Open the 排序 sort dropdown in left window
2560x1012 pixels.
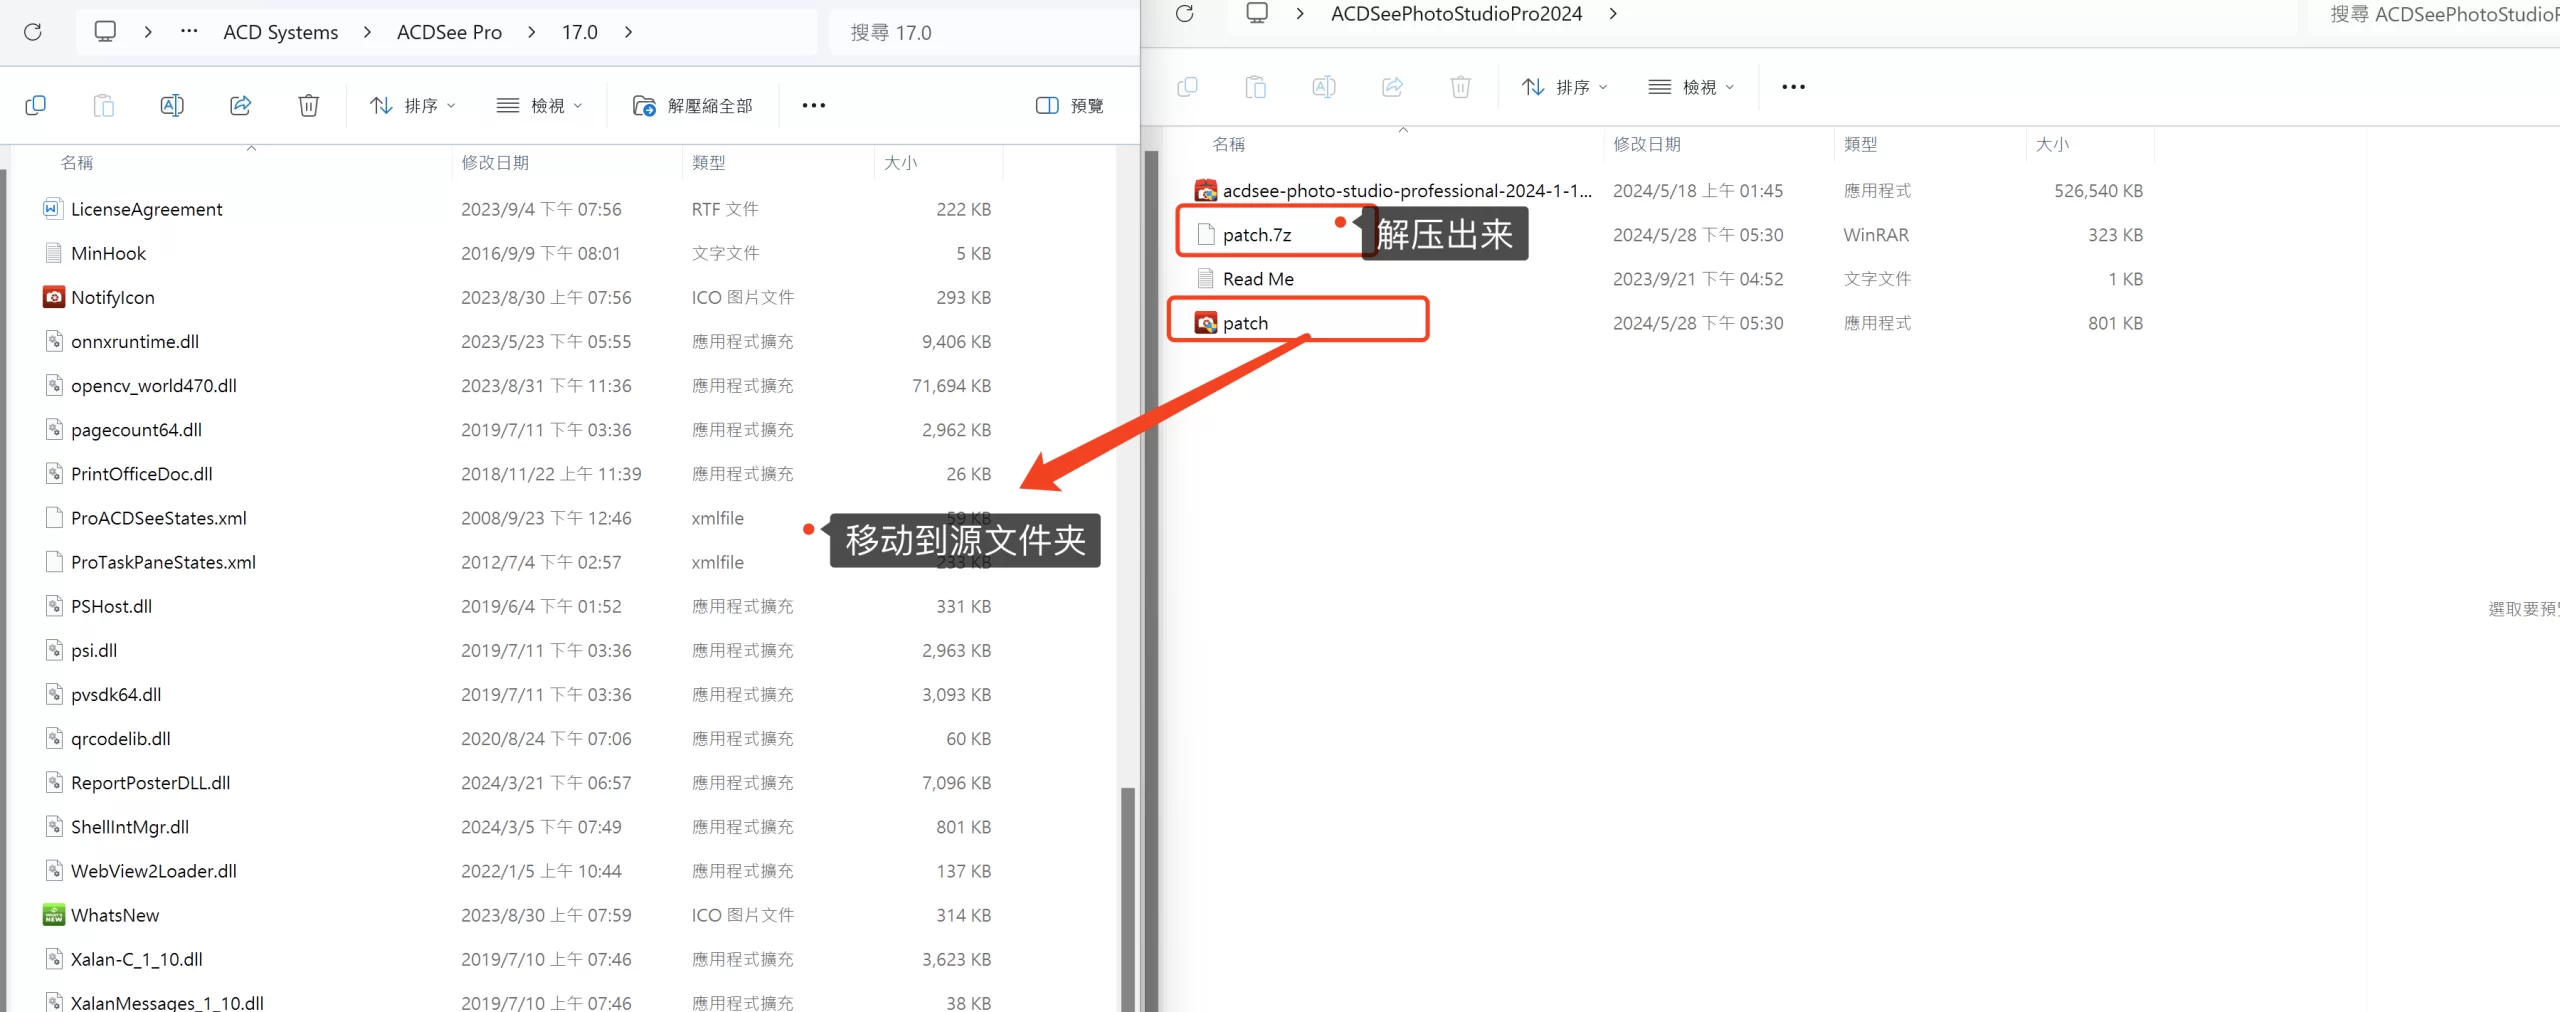(x=412, y=105)
